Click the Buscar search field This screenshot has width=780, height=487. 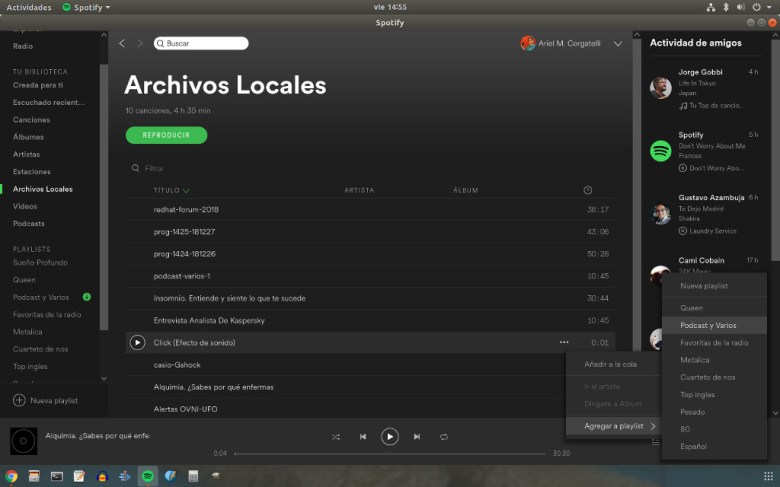coord(201,43)
